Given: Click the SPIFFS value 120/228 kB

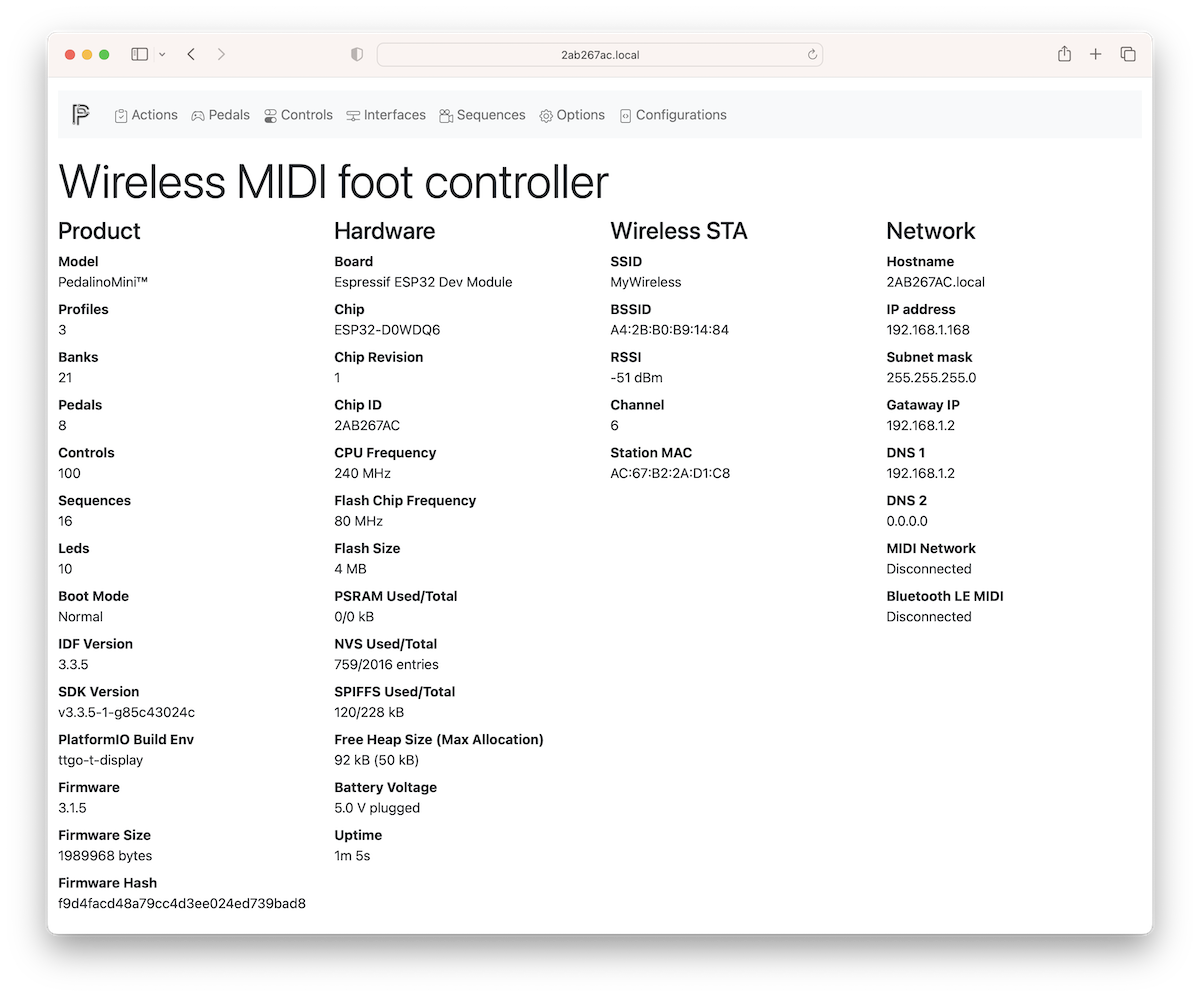Looking at the screenshot, I should [x=369, y=712].
